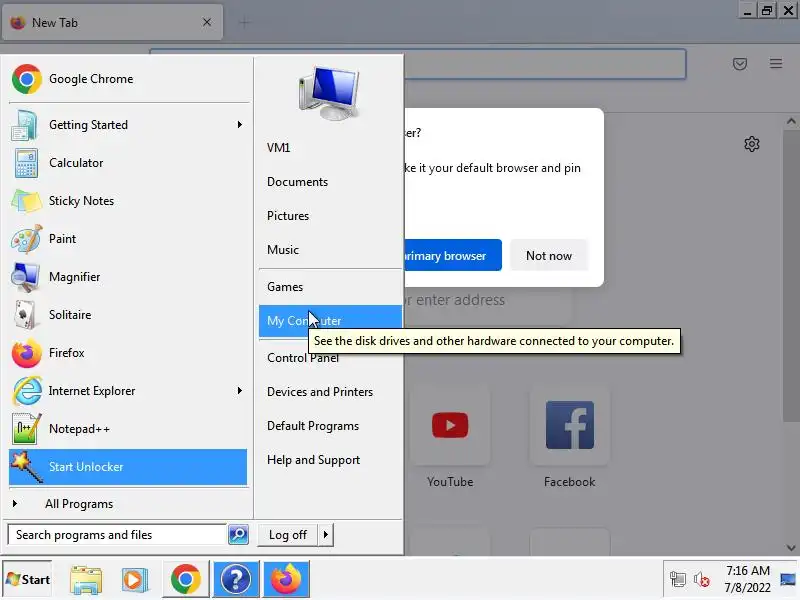Click the Firefox address bar
Viewport: 800px width, 600px height.
[x=545, y=64]
